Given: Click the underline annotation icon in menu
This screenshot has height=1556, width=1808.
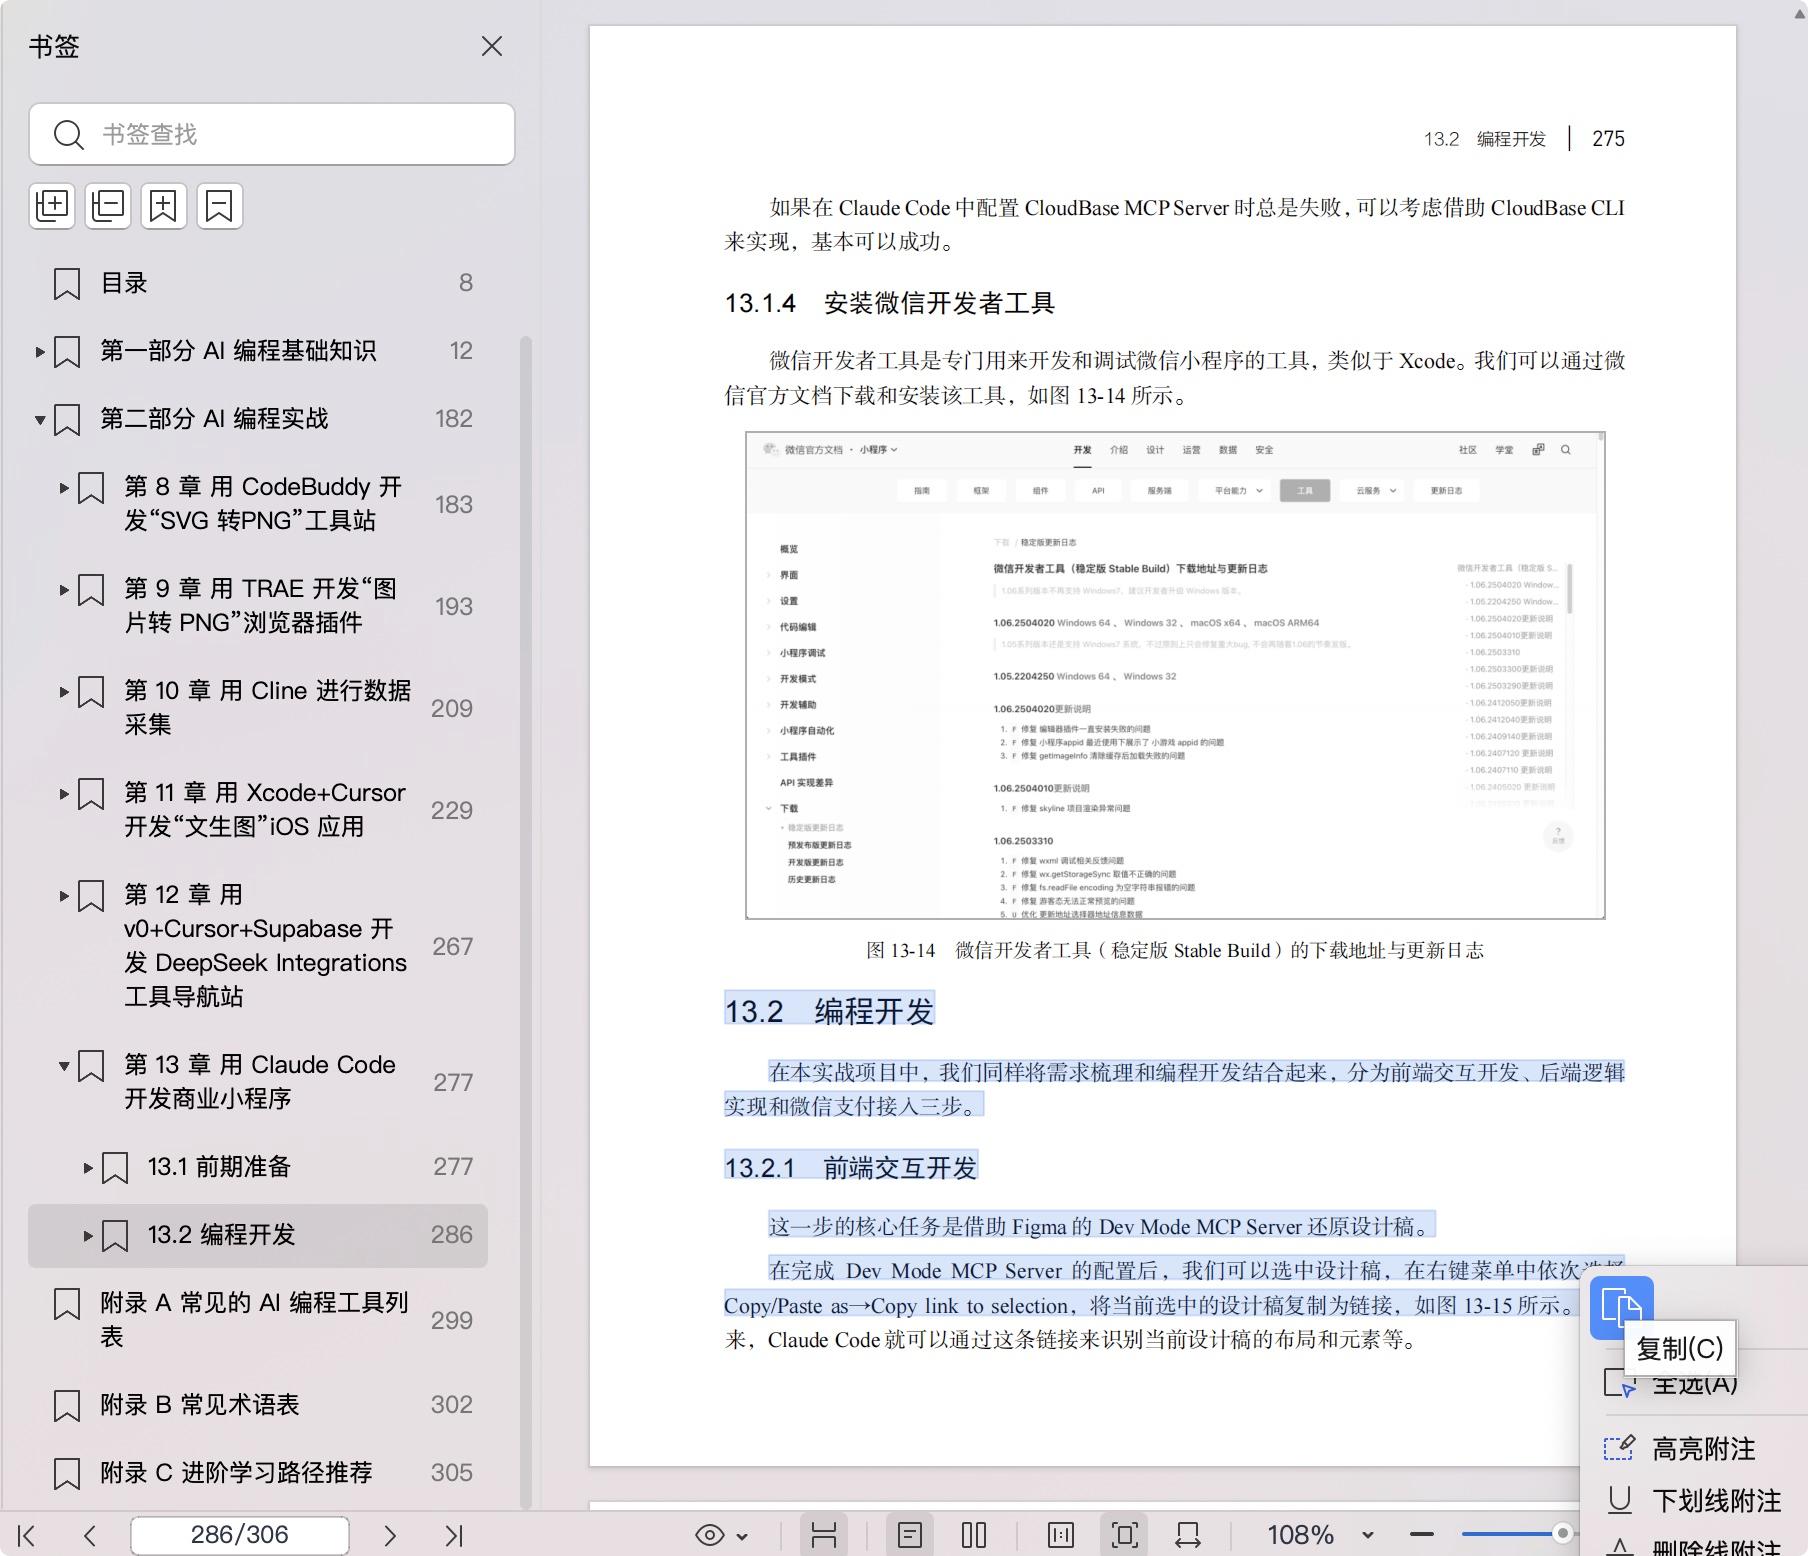Looking at the screenshot, I should 1620,1500.
